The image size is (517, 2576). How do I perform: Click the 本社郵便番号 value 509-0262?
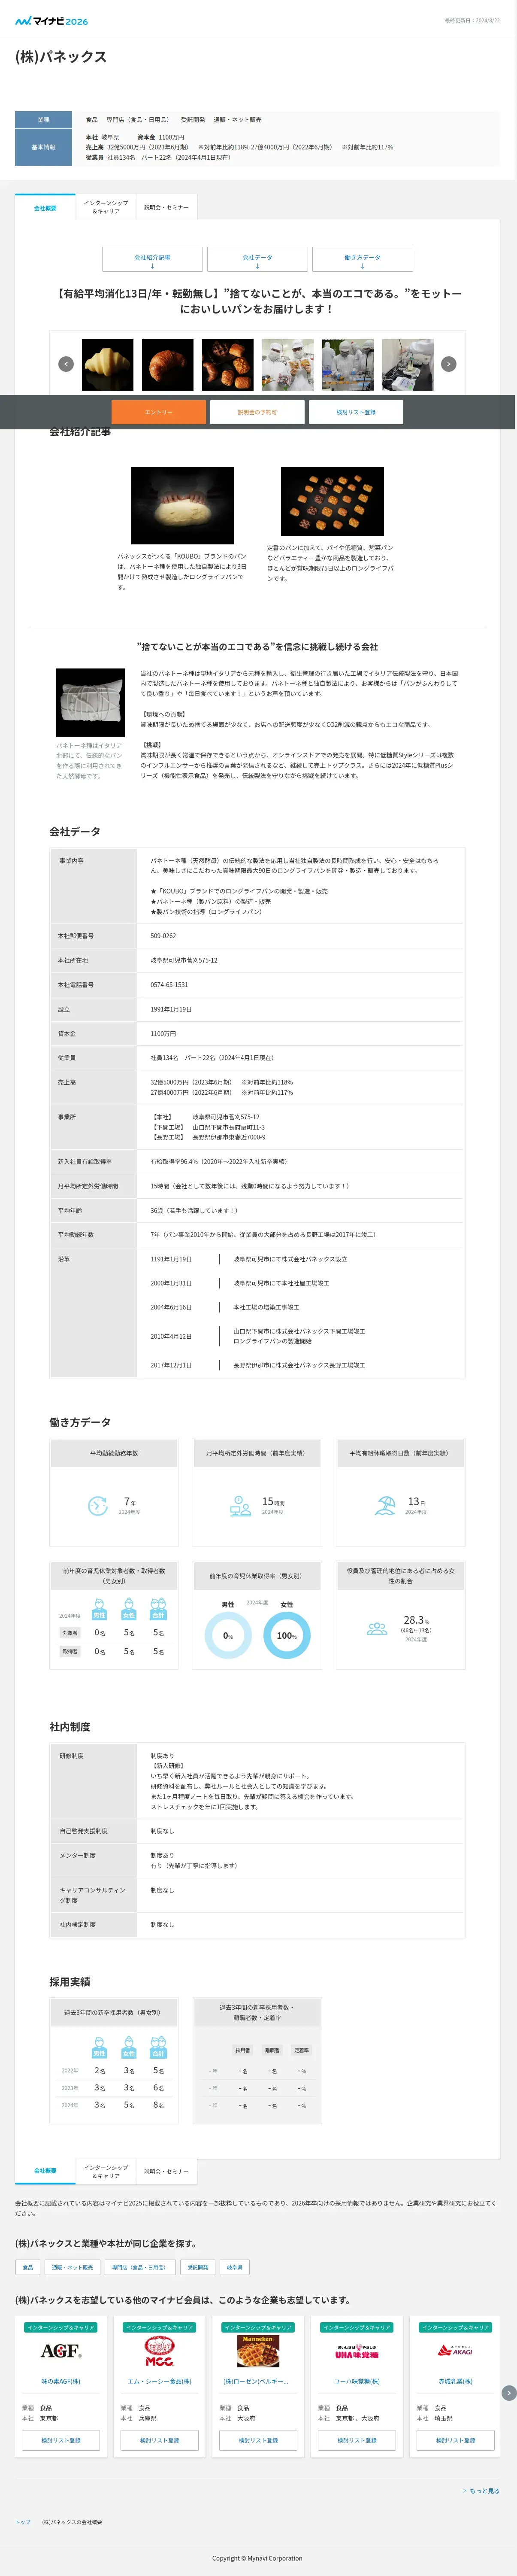pos(163,936)
